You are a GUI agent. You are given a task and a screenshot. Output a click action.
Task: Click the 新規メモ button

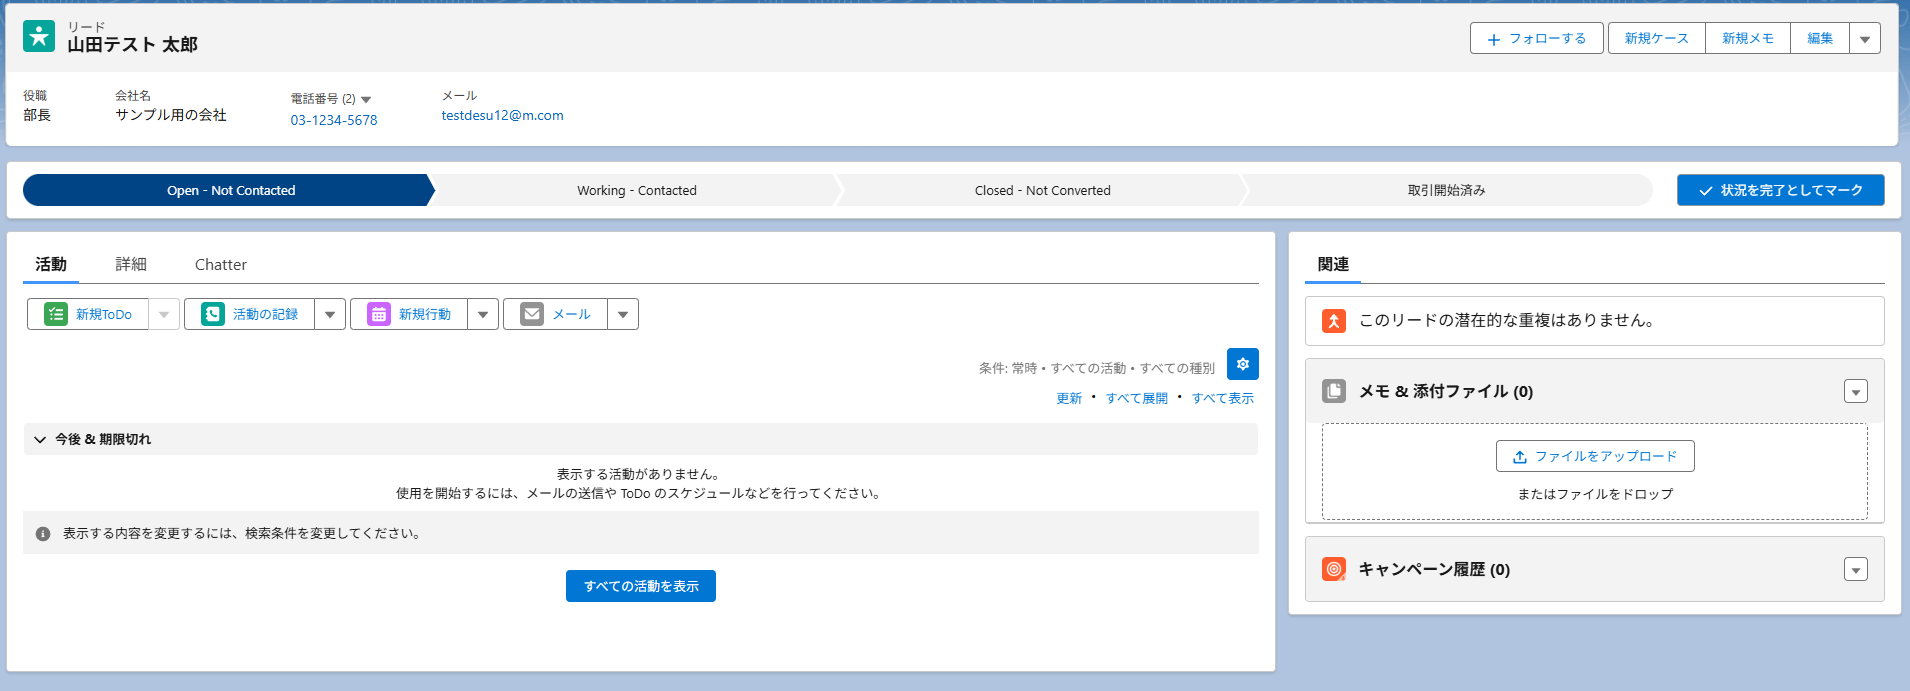[x=1748, y=39]
